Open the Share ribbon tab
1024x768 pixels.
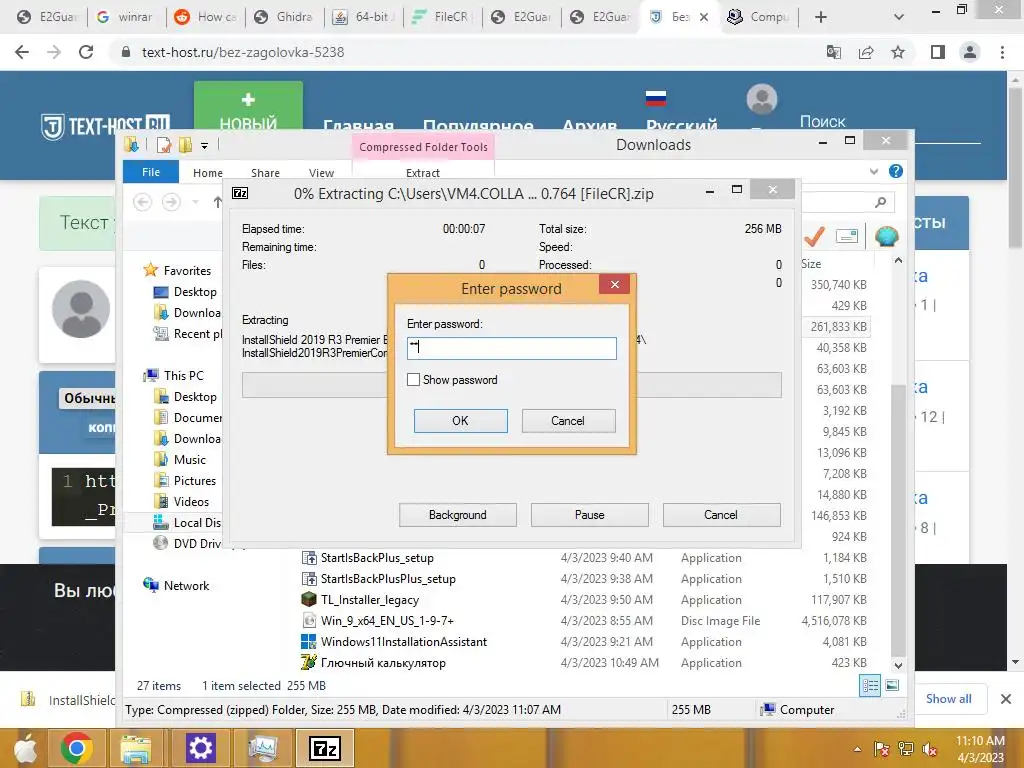(265, 172)
